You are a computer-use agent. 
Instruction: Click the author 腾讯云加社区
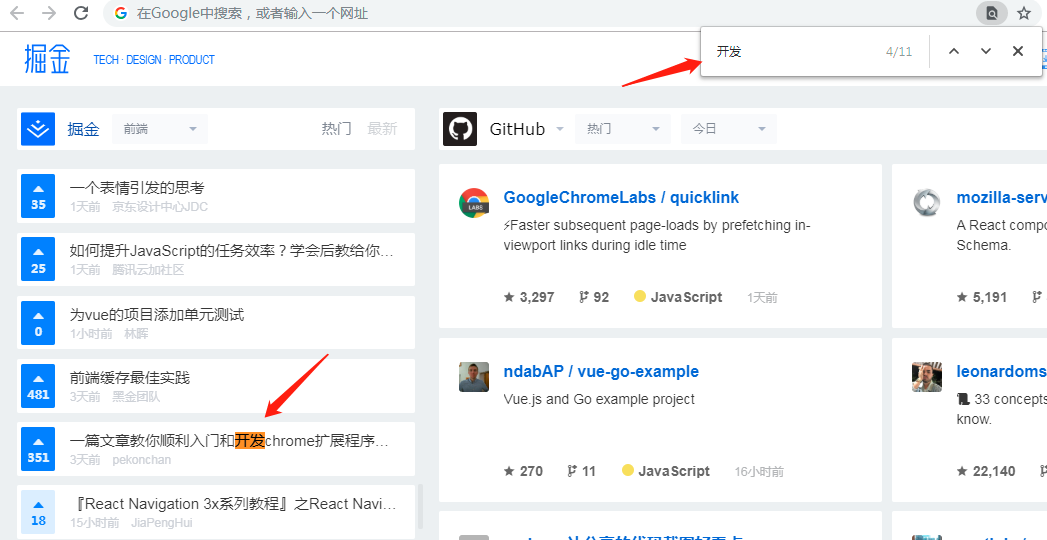(x=148, y=270)
